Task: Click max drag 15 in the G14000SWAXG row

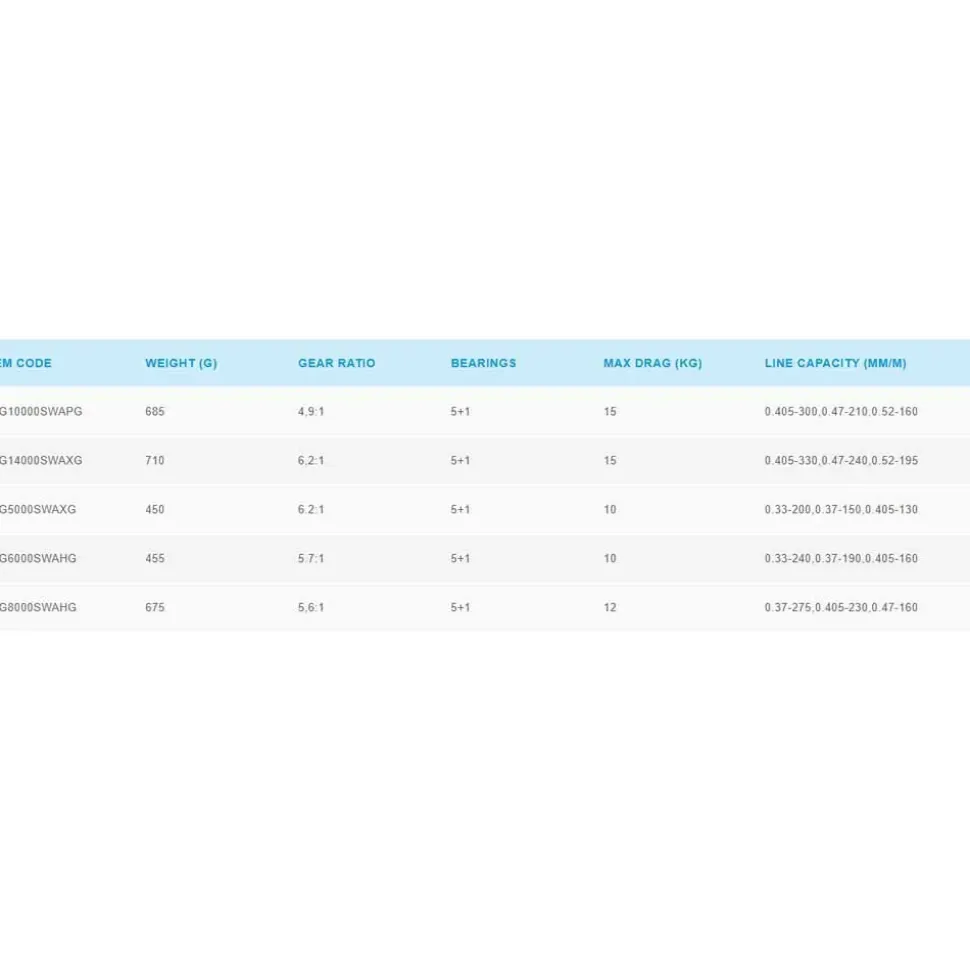Action: [610, 461]
